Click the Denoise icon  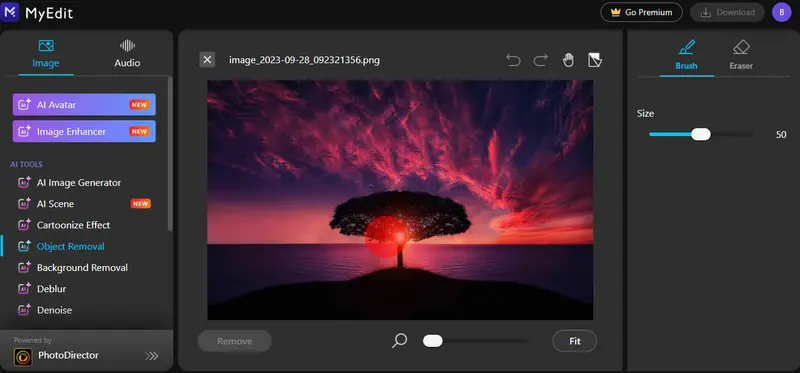tap(24, 310)
